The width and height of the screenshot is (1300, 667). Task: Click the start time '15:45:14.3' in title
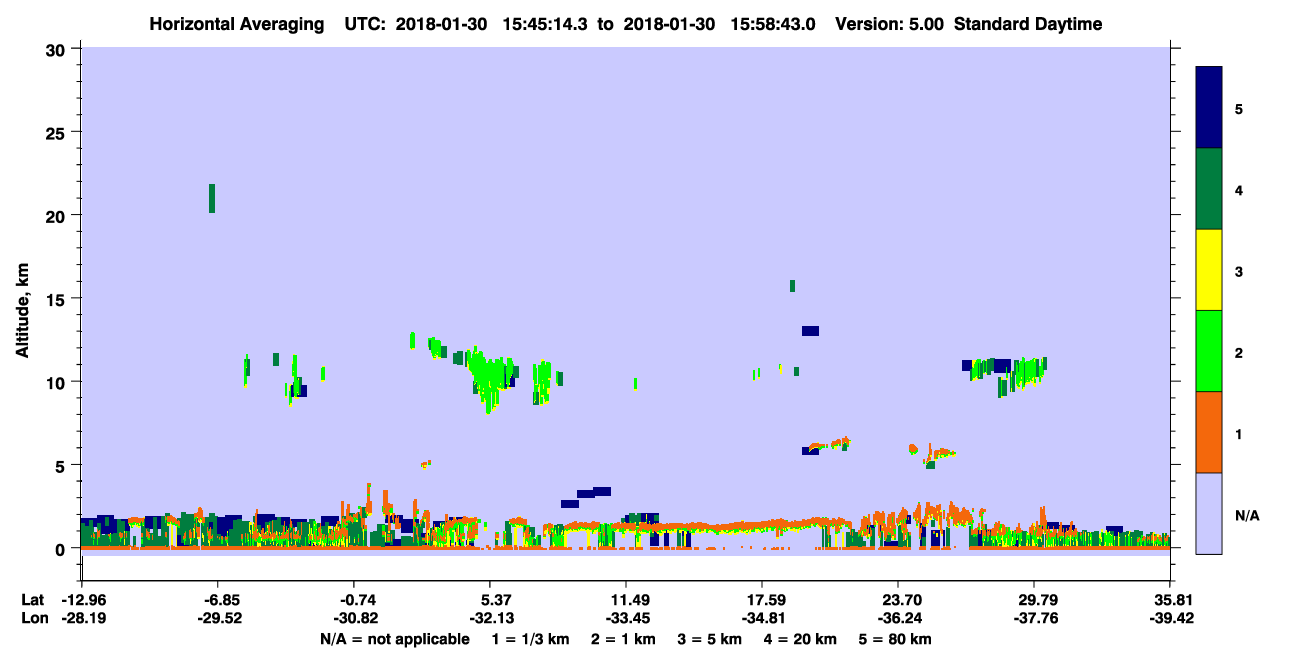coord(545,24)
